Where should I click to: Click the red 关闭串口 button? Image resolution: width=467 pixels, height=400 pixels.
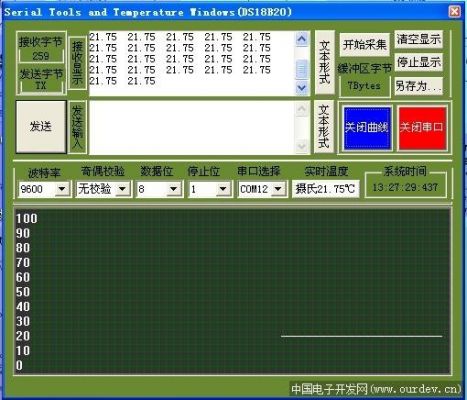coord(422,127)
